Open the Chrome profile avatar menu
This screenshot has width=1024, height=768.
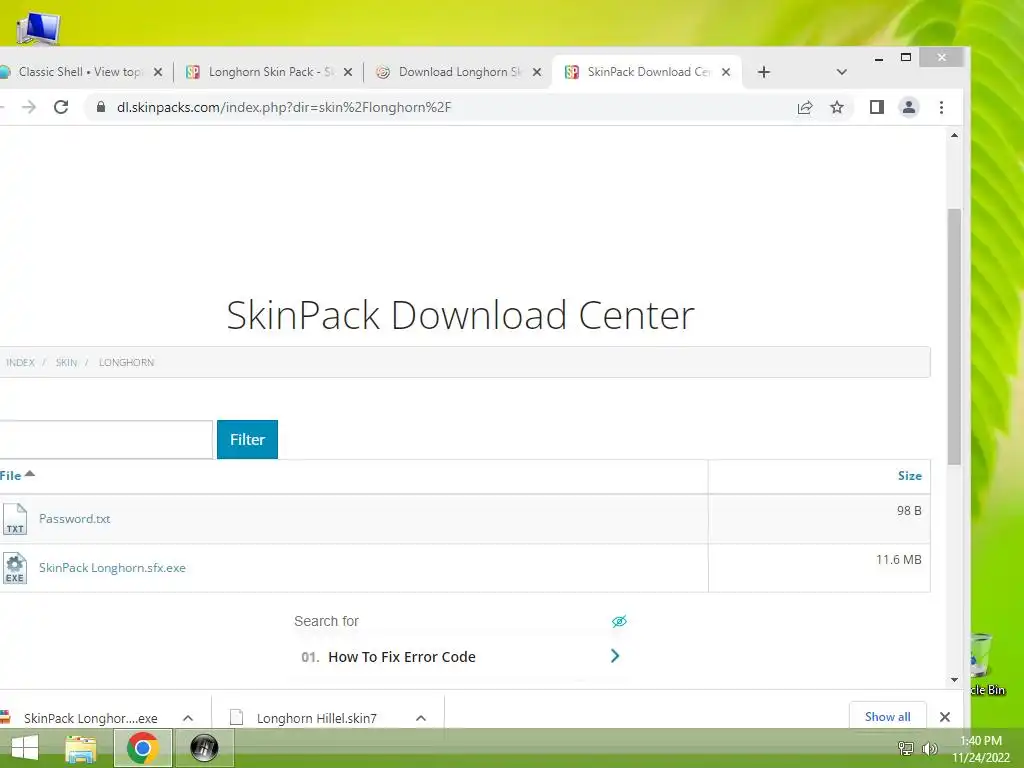tap(908, 107)
